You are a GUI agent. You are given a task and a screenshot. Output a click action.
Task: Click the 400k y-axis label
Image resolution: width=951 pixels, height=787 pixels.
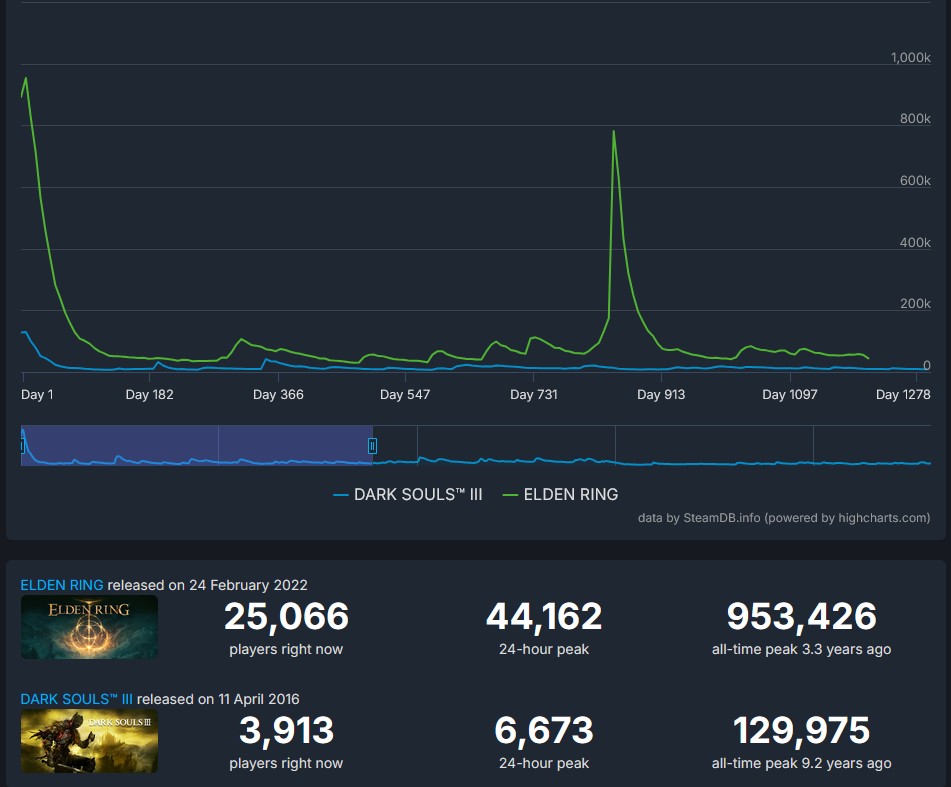(915, 243)
